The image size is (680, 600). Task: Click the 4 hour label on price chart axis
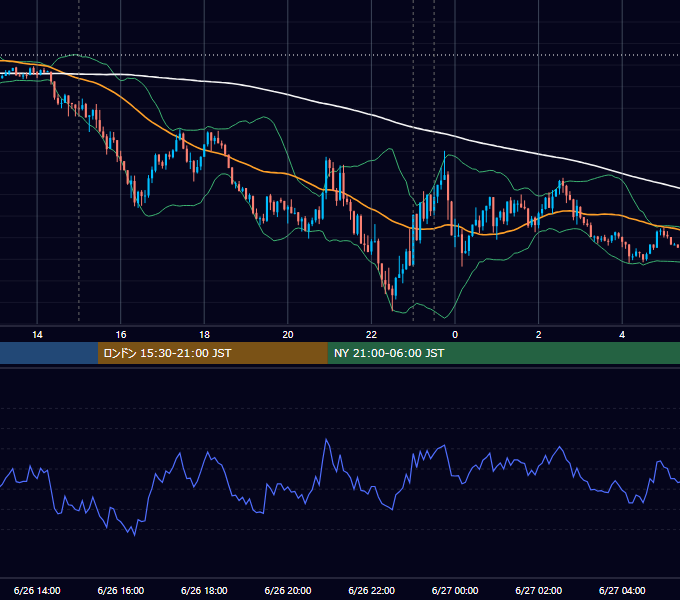coord(622,335)
